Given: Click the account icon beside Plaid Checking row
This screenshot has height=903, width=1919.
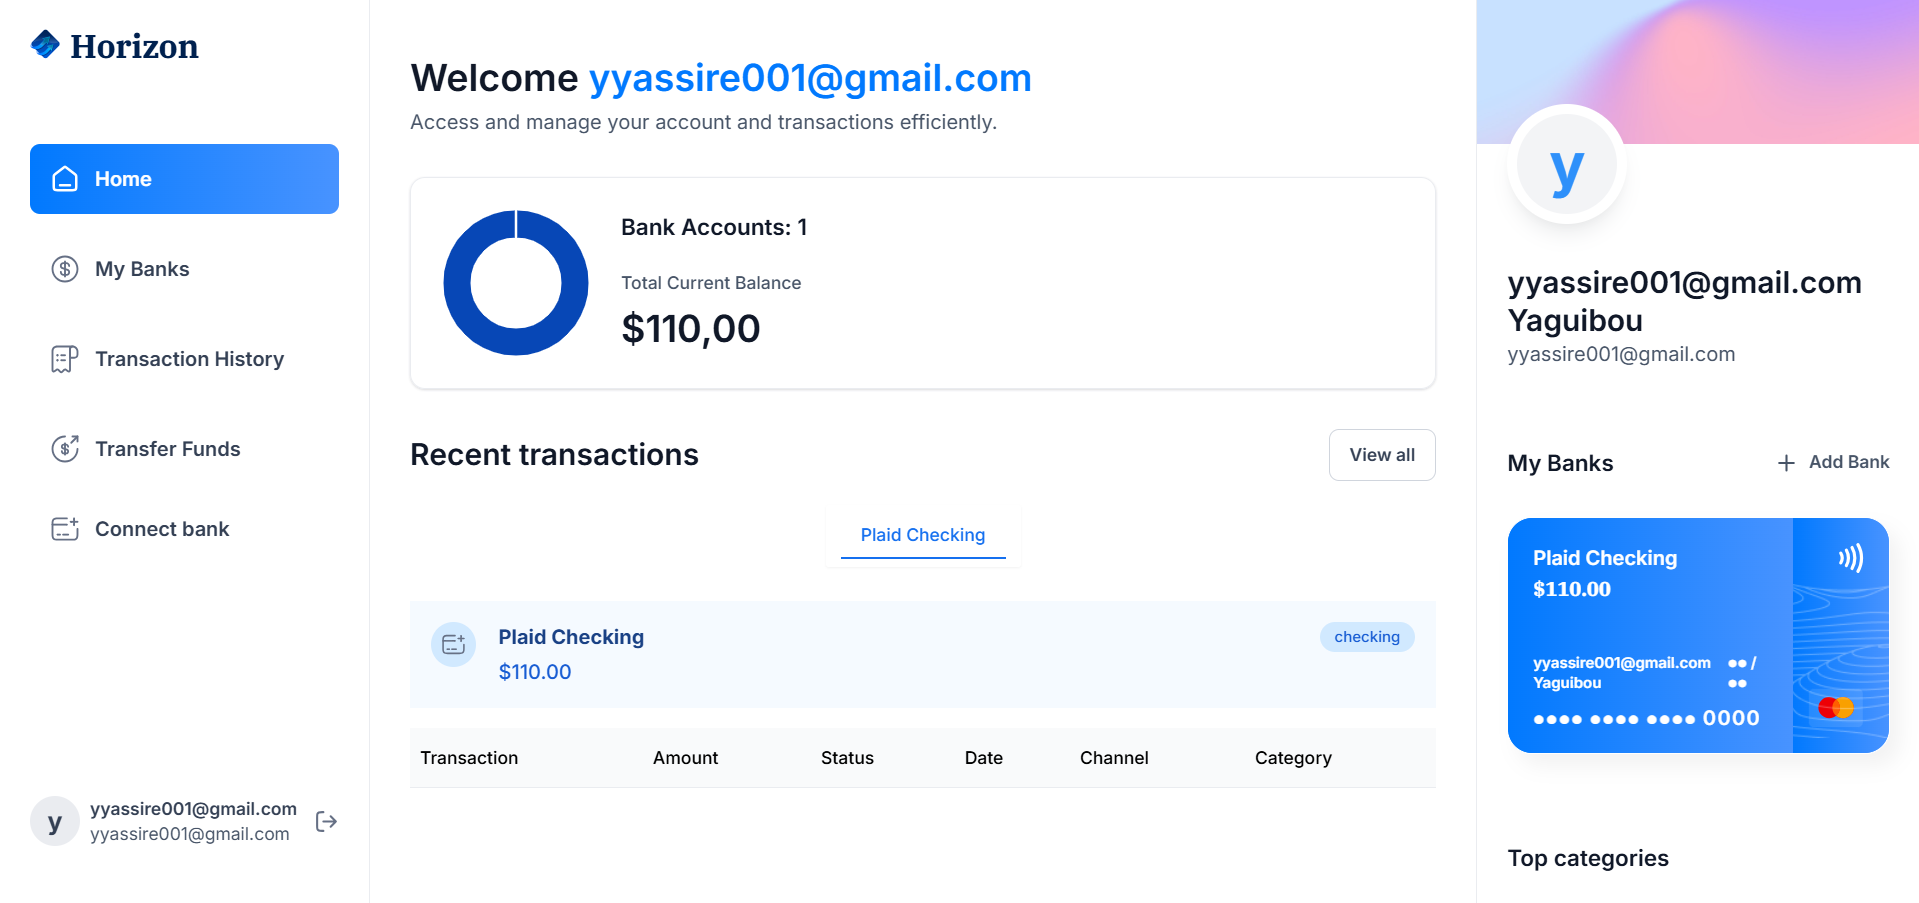Looking at the screenshot, I should tap(453, 644).
